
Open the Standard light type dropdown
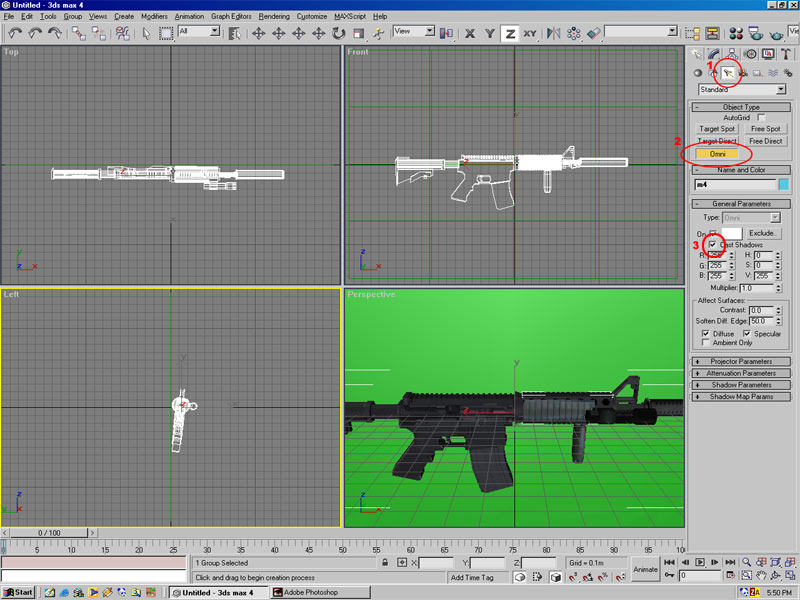pyautogui.click(x=780, y=89)
